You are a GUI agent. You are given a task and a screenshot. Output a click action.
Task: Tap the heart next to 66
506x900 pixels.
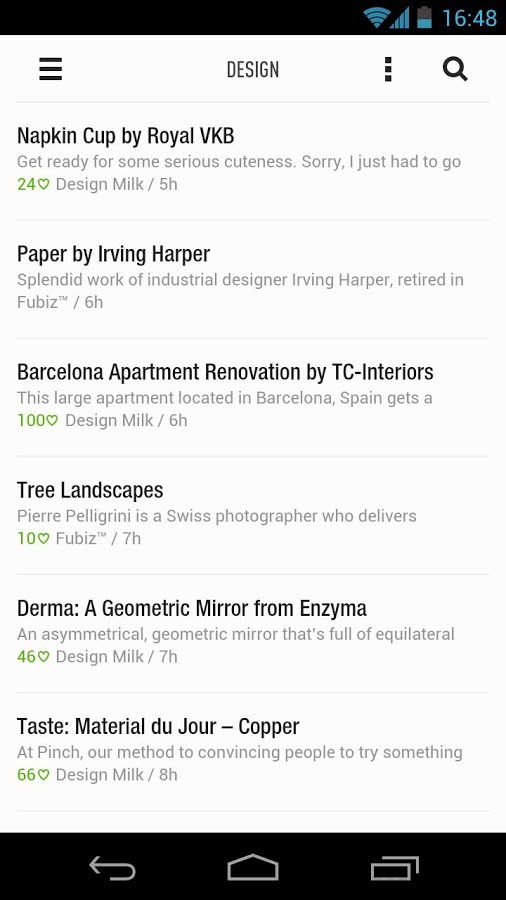(44, 775)
